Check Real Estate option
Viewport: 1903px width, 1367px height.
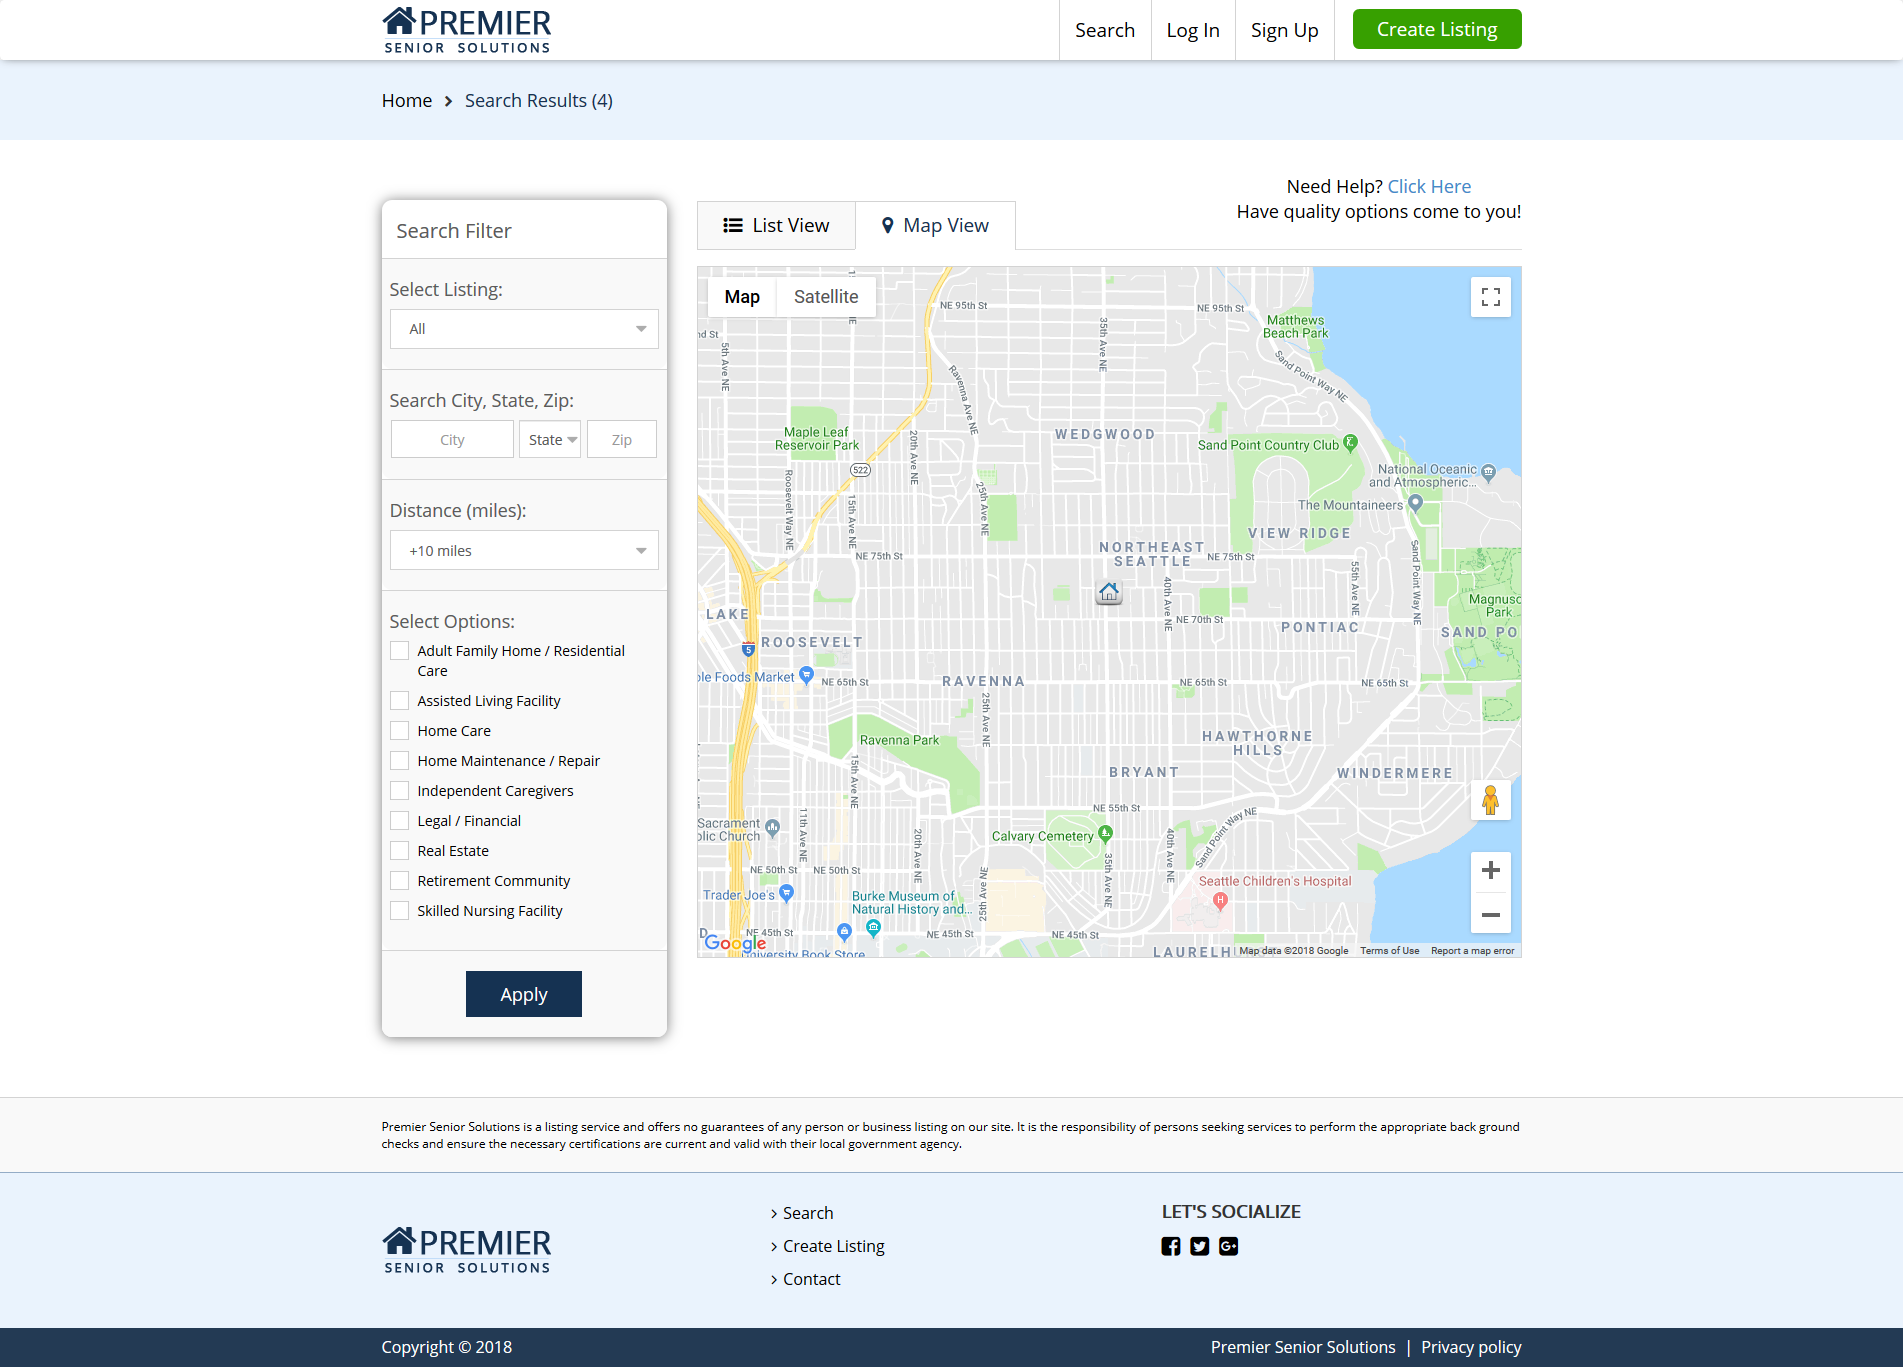pos(399,850)
